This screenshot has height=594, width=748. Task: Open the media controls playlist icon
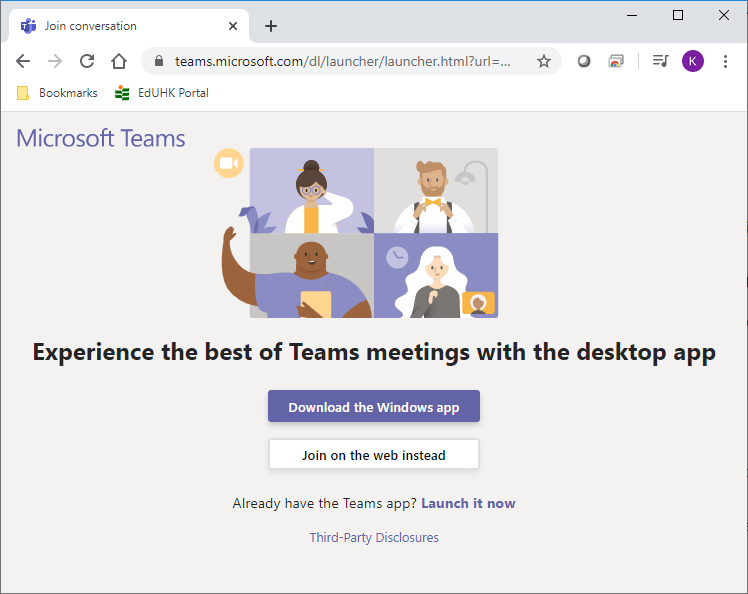[660, 61]
